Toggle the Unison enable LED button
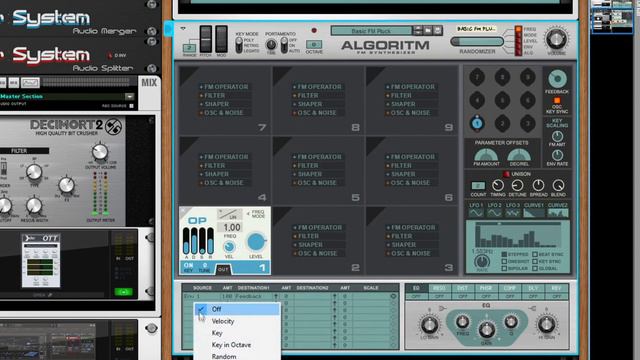This screenshot has height=360, width=640. coord(506,174)
